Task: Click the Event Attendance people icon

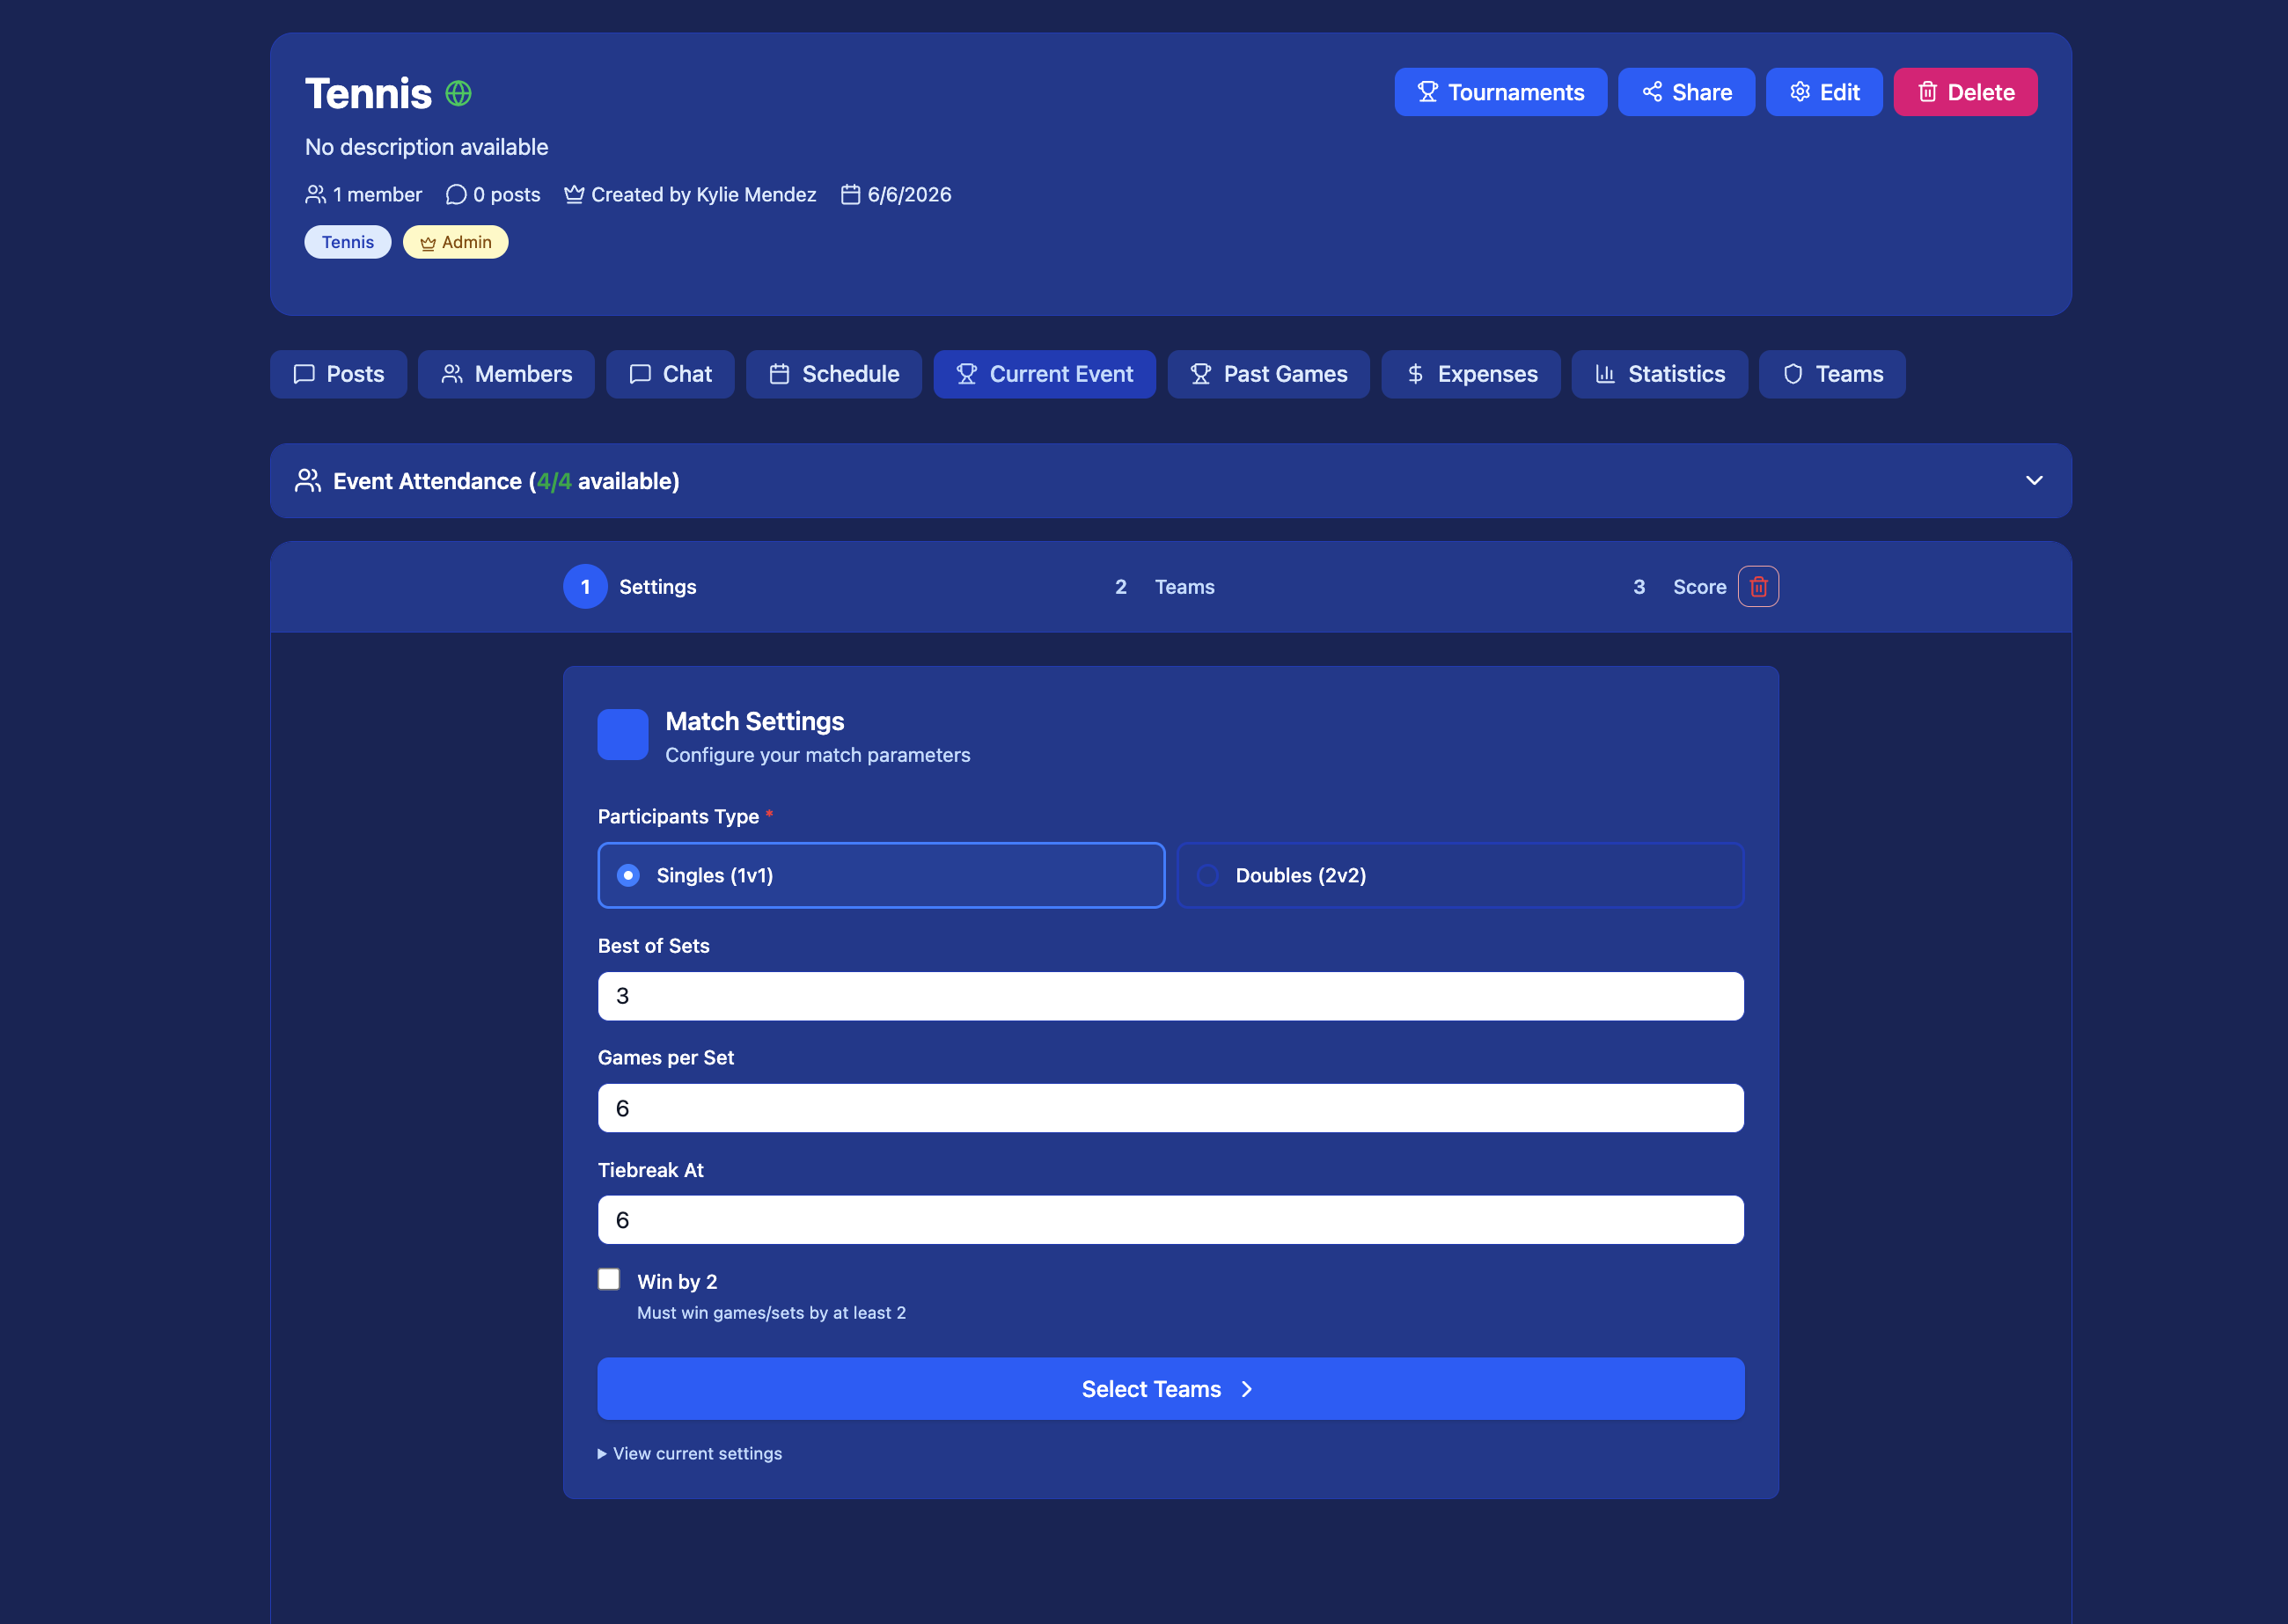Action: pos(308,481)
